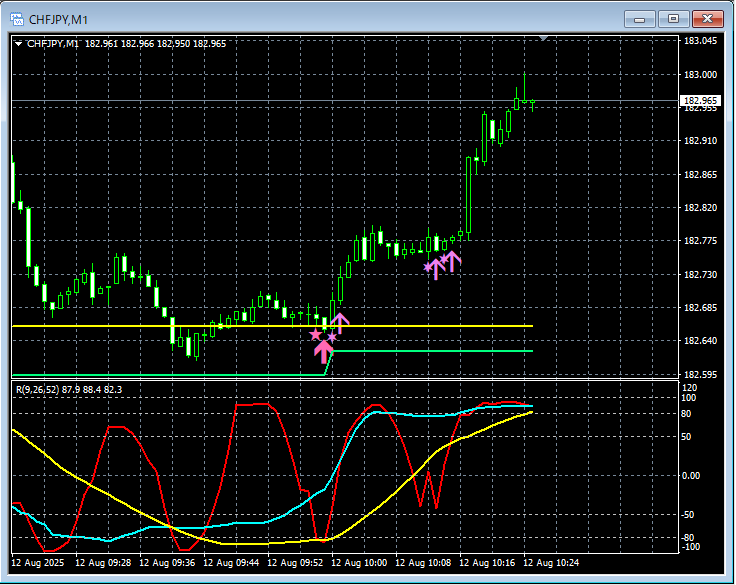Click the 182.910 price scale label
Image resolution: width=736 pixels, height=585 pixels.
pyautogui.click(x=700, y=141)
